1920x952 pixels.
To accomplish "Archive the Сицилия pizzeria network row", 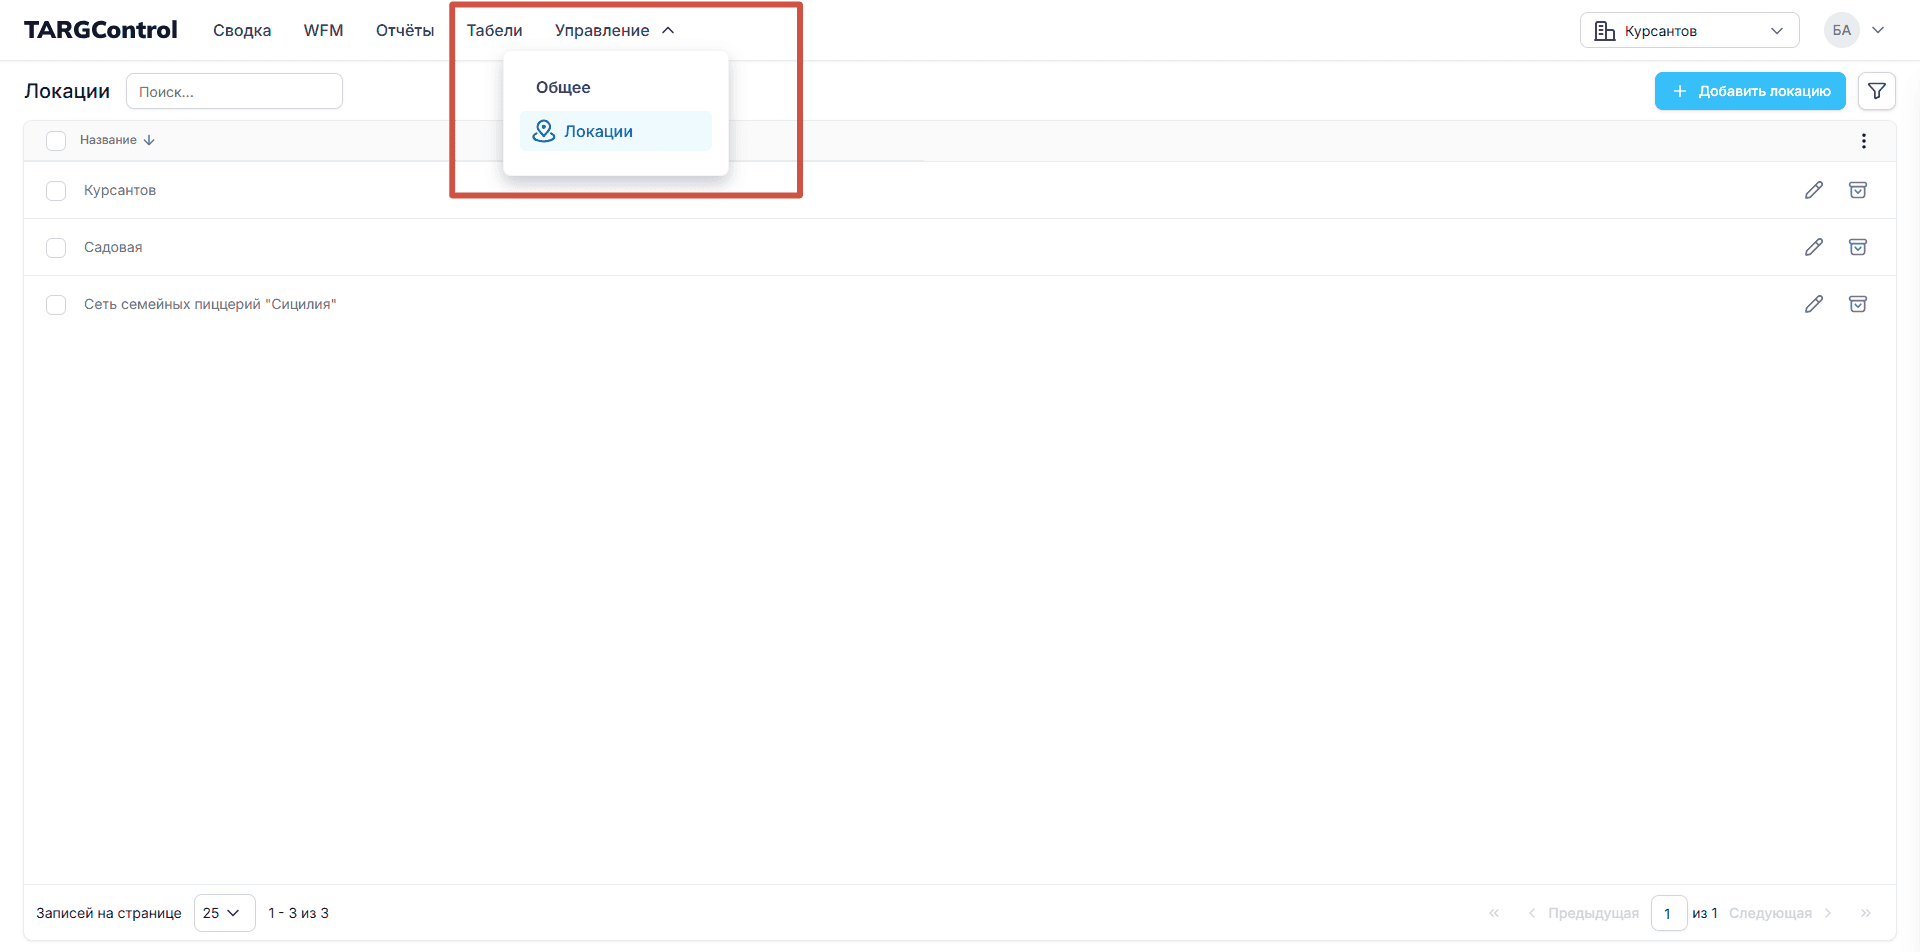I will pos(1857,304).
